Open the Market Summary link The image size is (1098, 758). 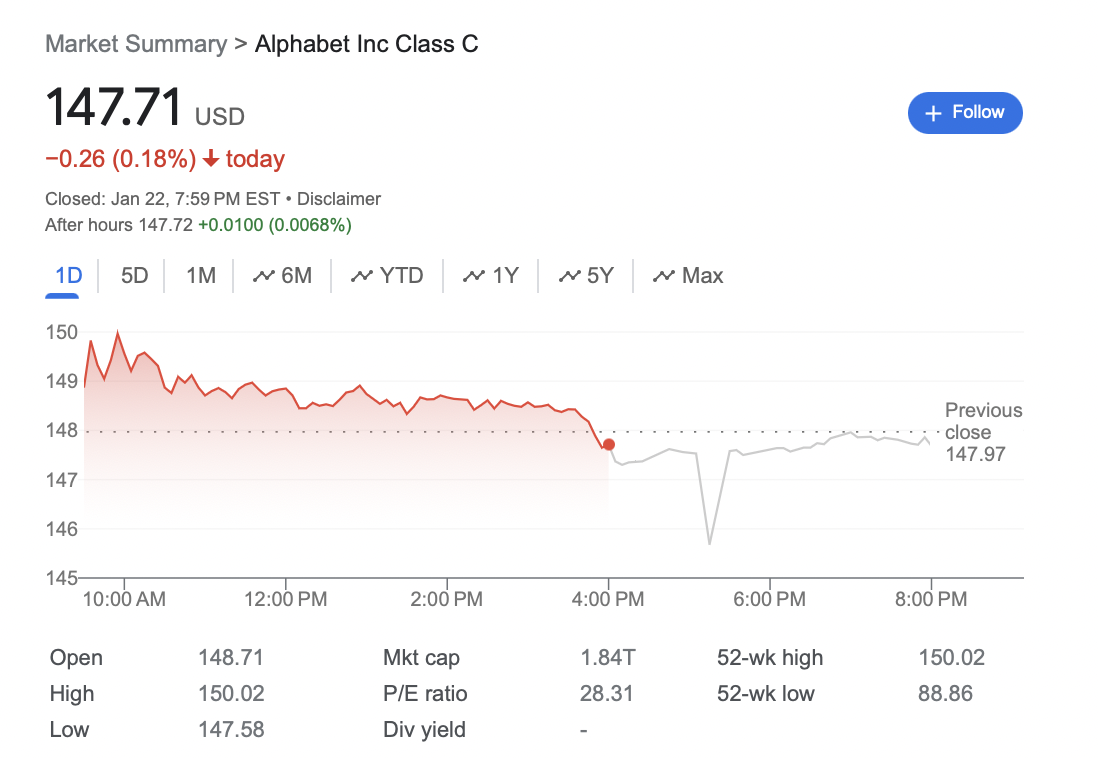pos(136,44)
